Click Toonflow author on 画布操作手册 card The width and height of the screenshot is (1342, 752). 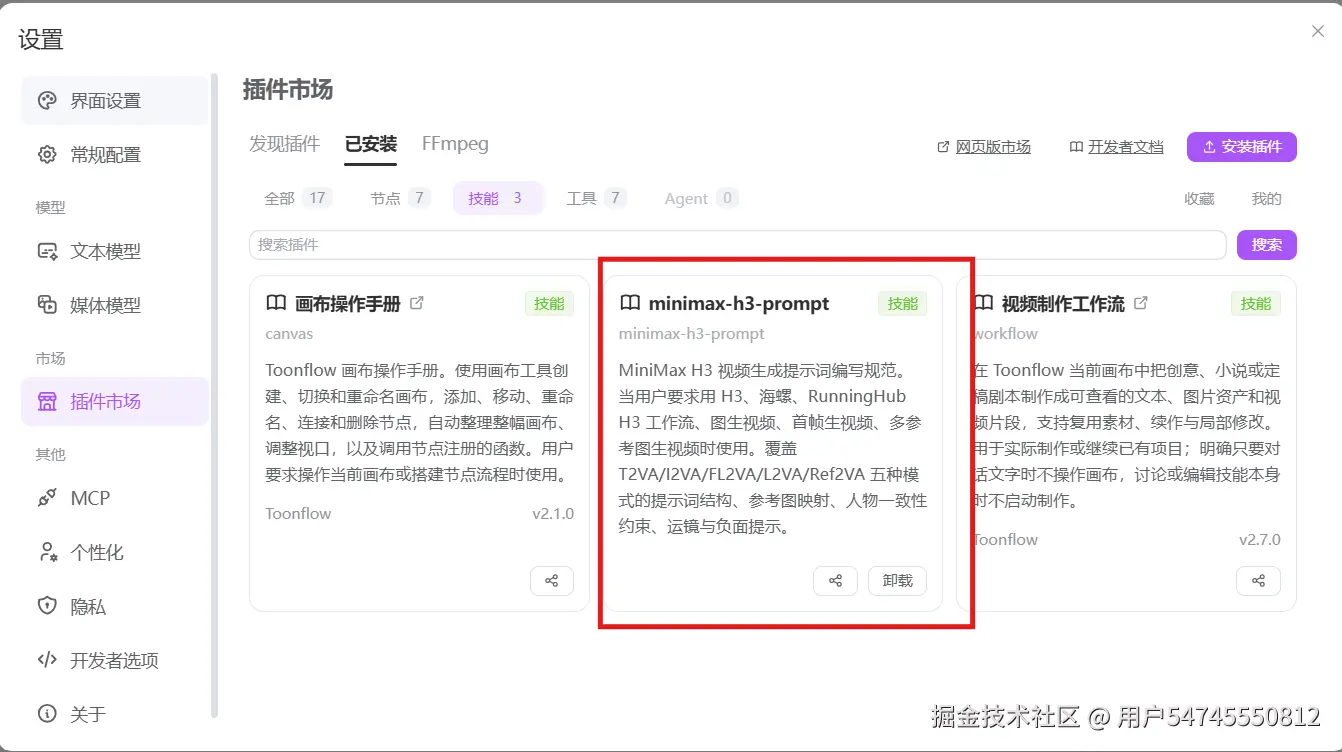[x=298, y=514]
